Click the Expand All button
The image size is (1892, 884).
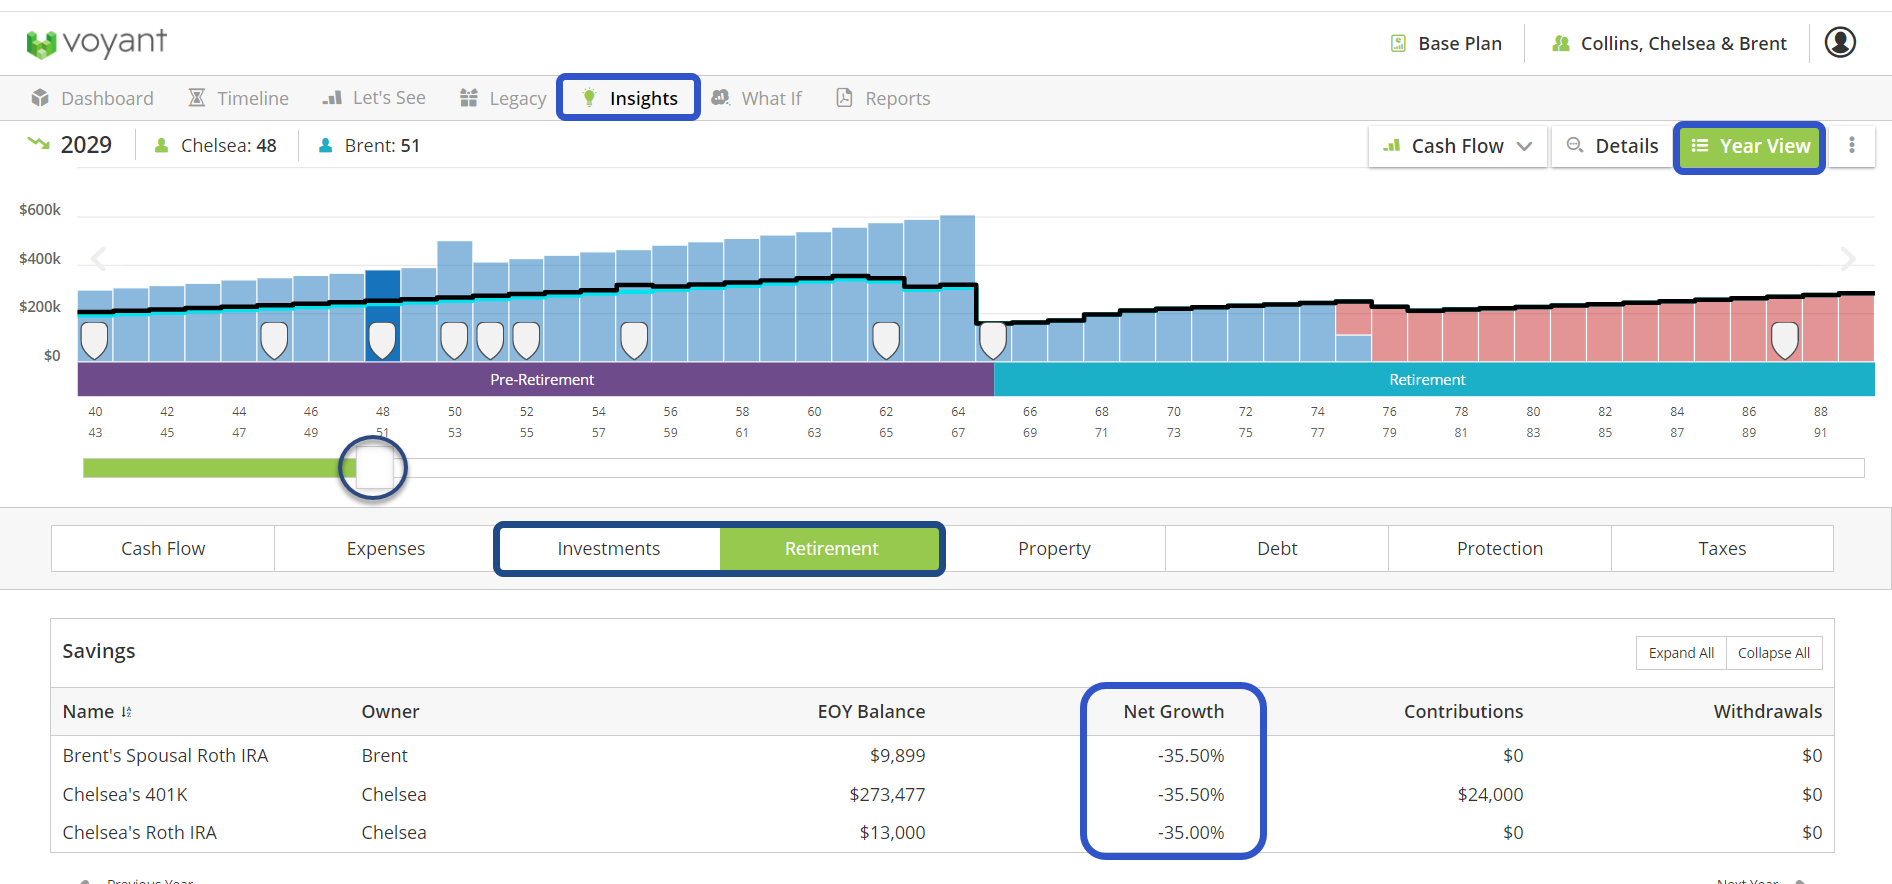click(x=1681, y=653)
